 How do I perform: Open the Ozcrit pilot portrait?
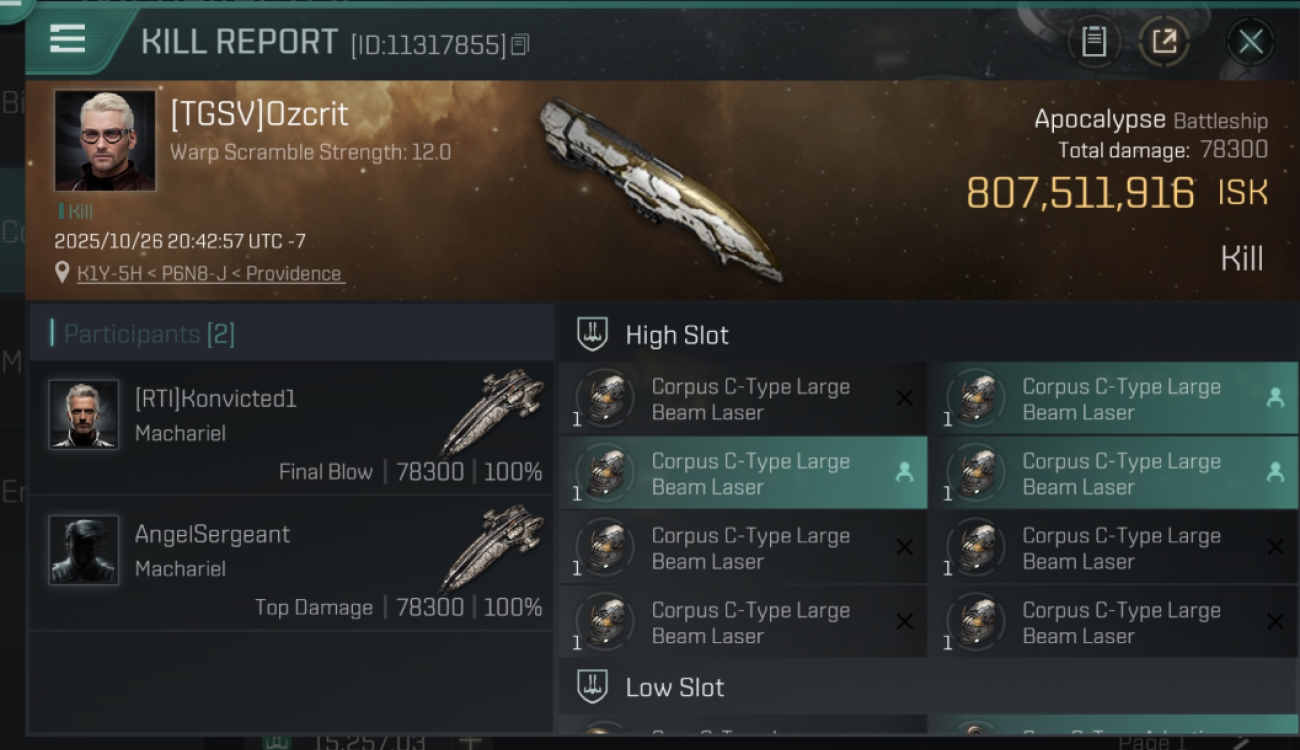105,140
